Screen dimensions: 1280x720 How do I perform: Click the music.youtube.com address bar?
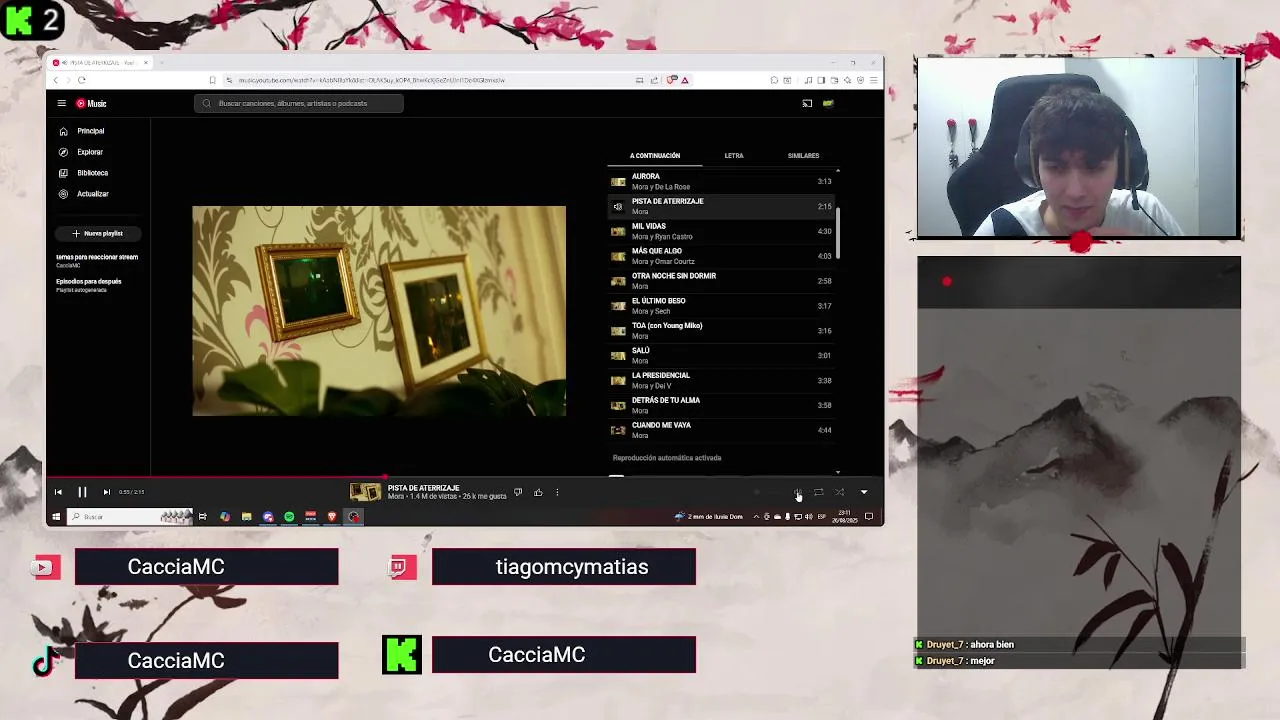371,80
